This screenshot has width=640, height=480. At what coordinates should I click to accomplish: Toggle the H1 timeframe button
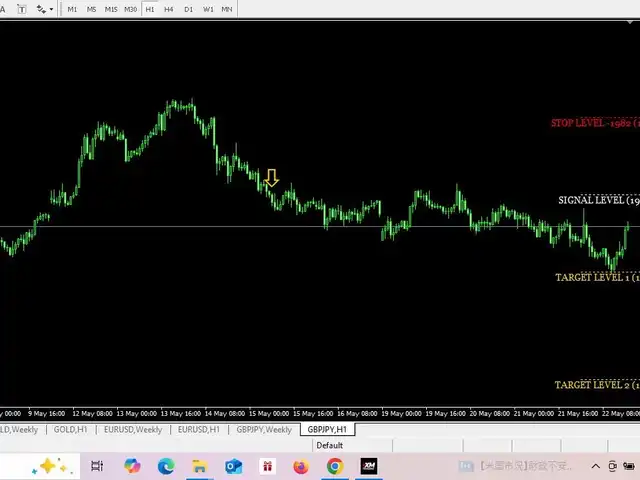[150, 9]
